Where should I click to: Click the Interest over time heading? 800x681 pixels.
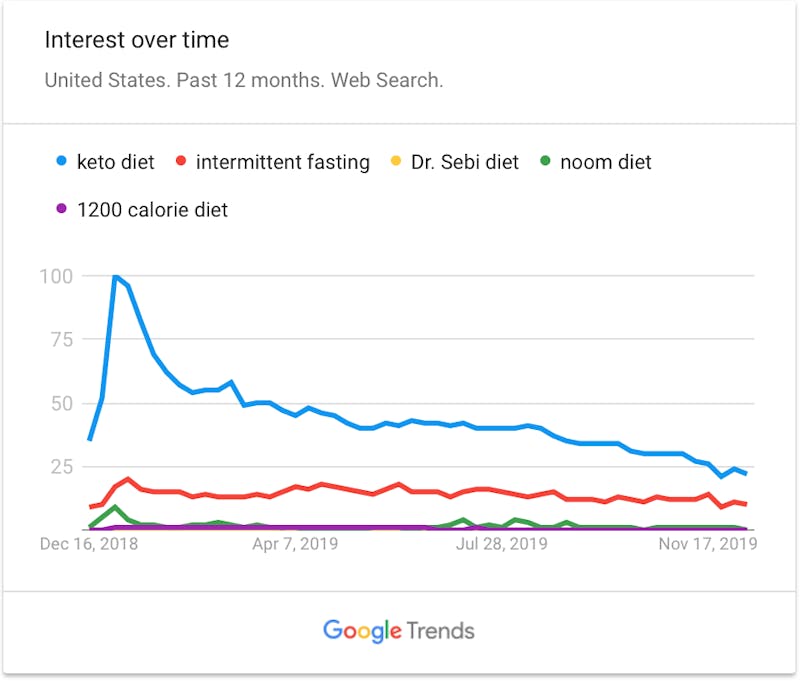137,40
